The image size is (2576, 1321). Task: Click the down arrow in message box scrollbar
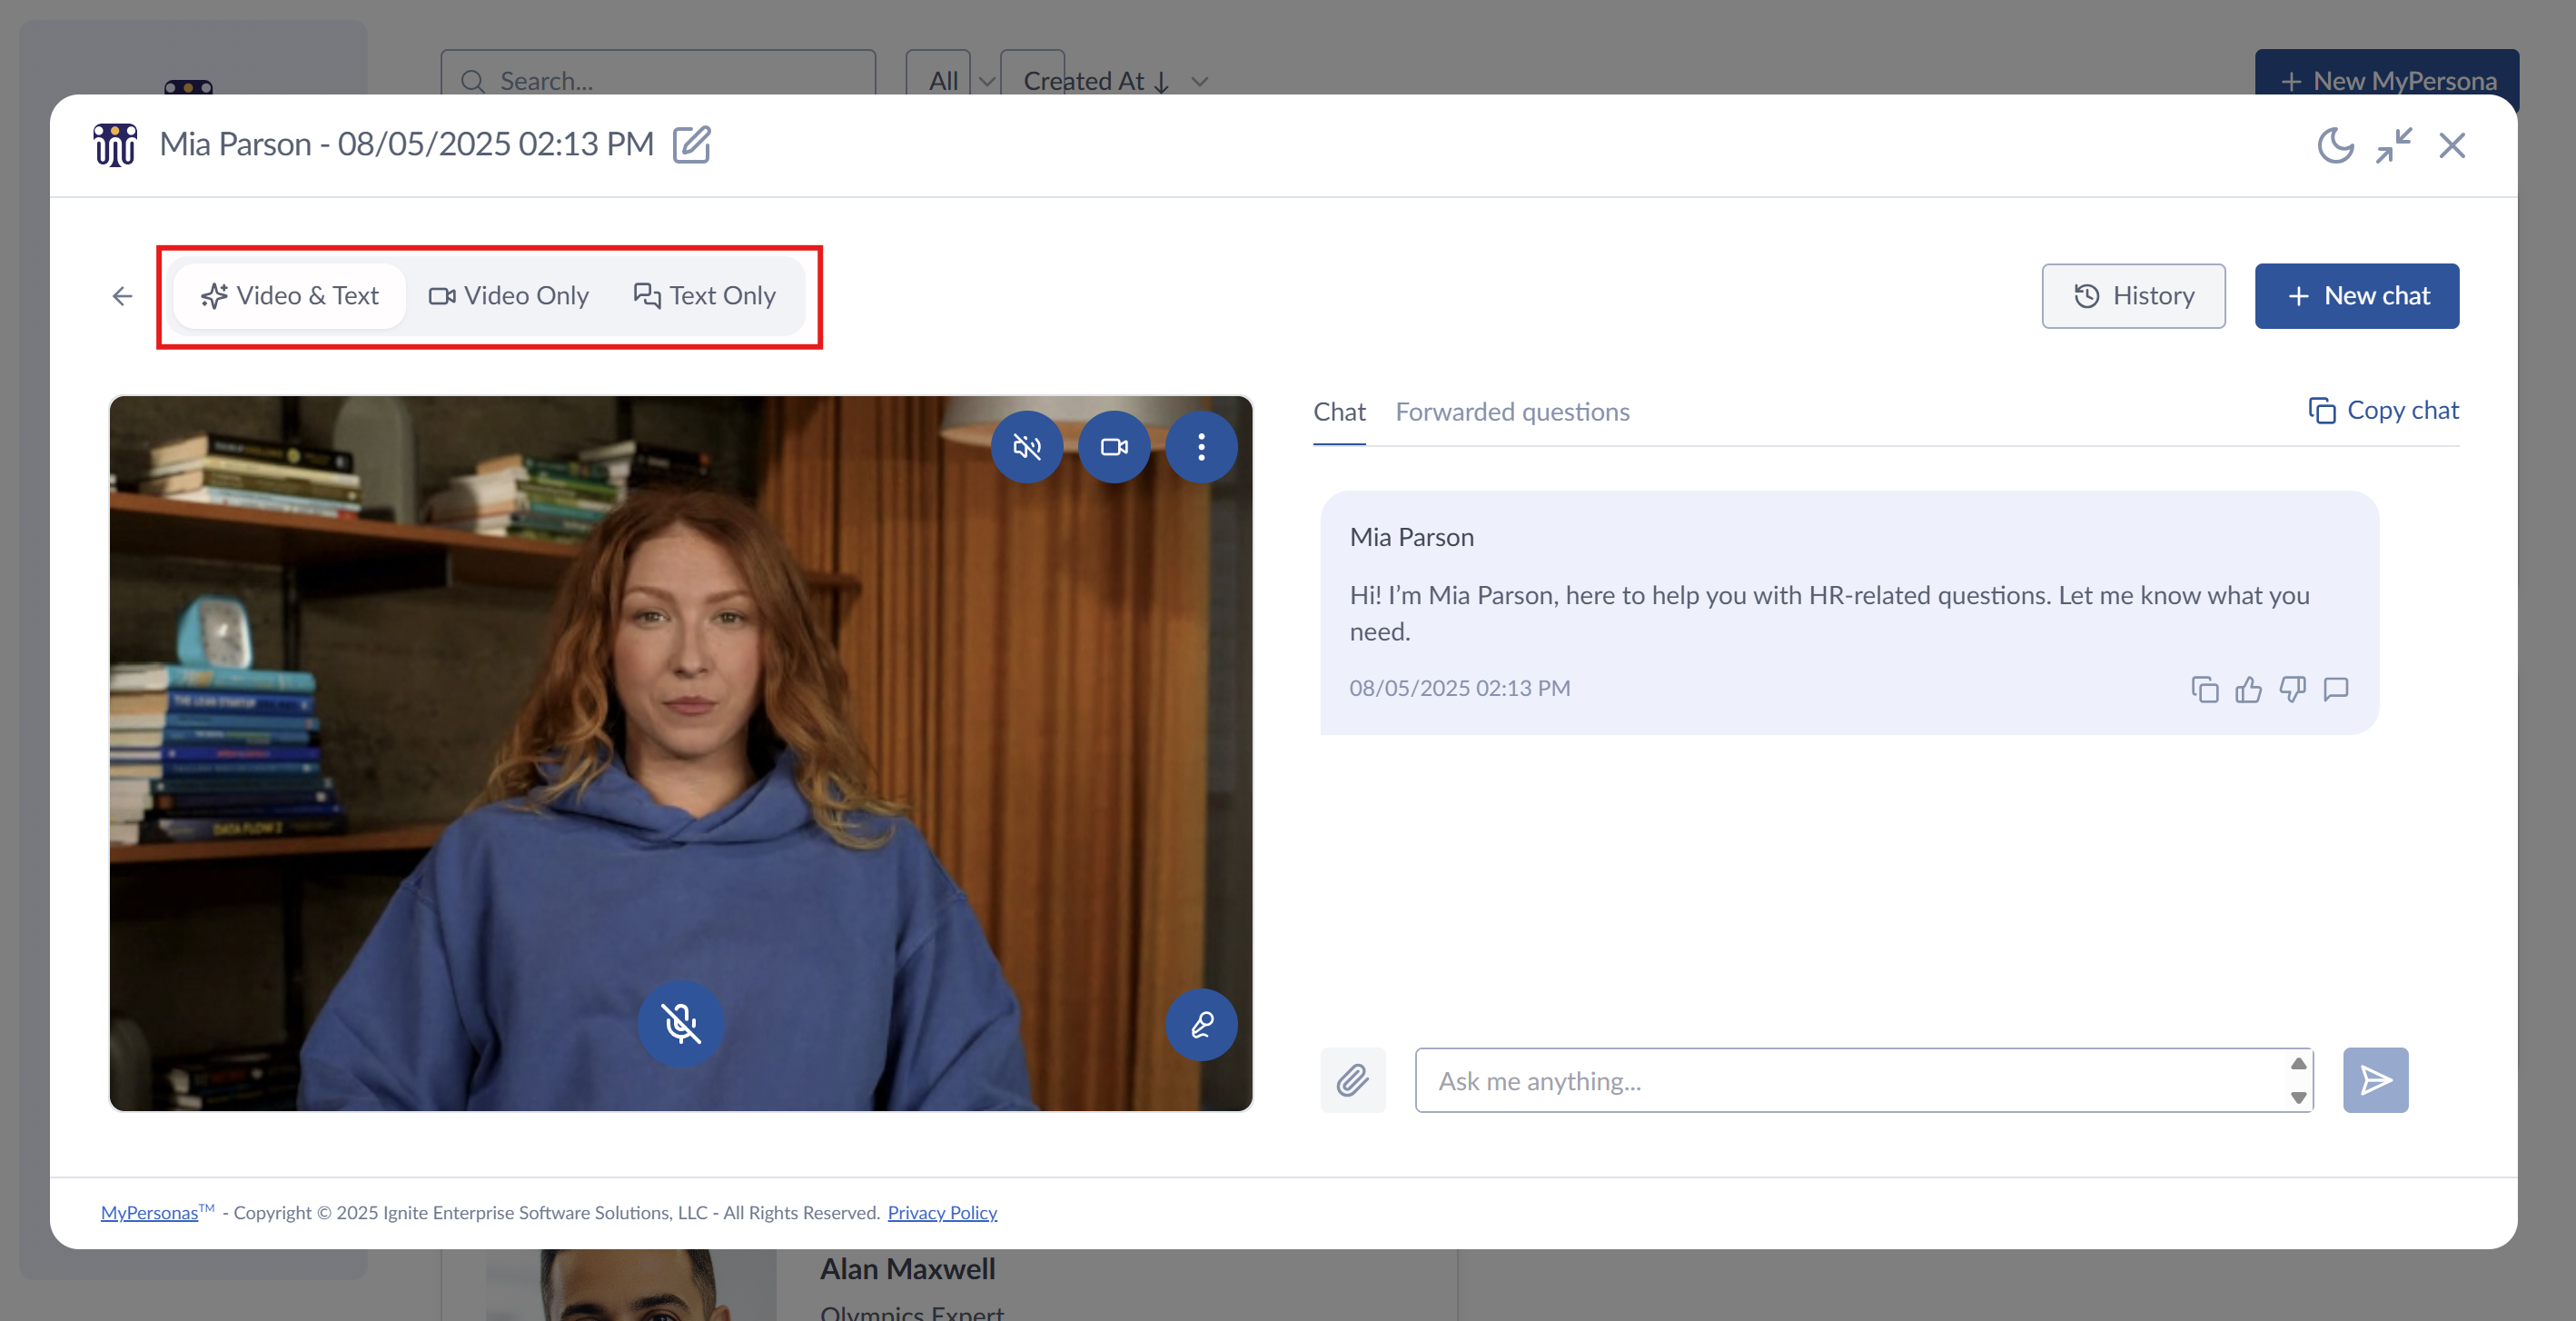[2299, 1097]
